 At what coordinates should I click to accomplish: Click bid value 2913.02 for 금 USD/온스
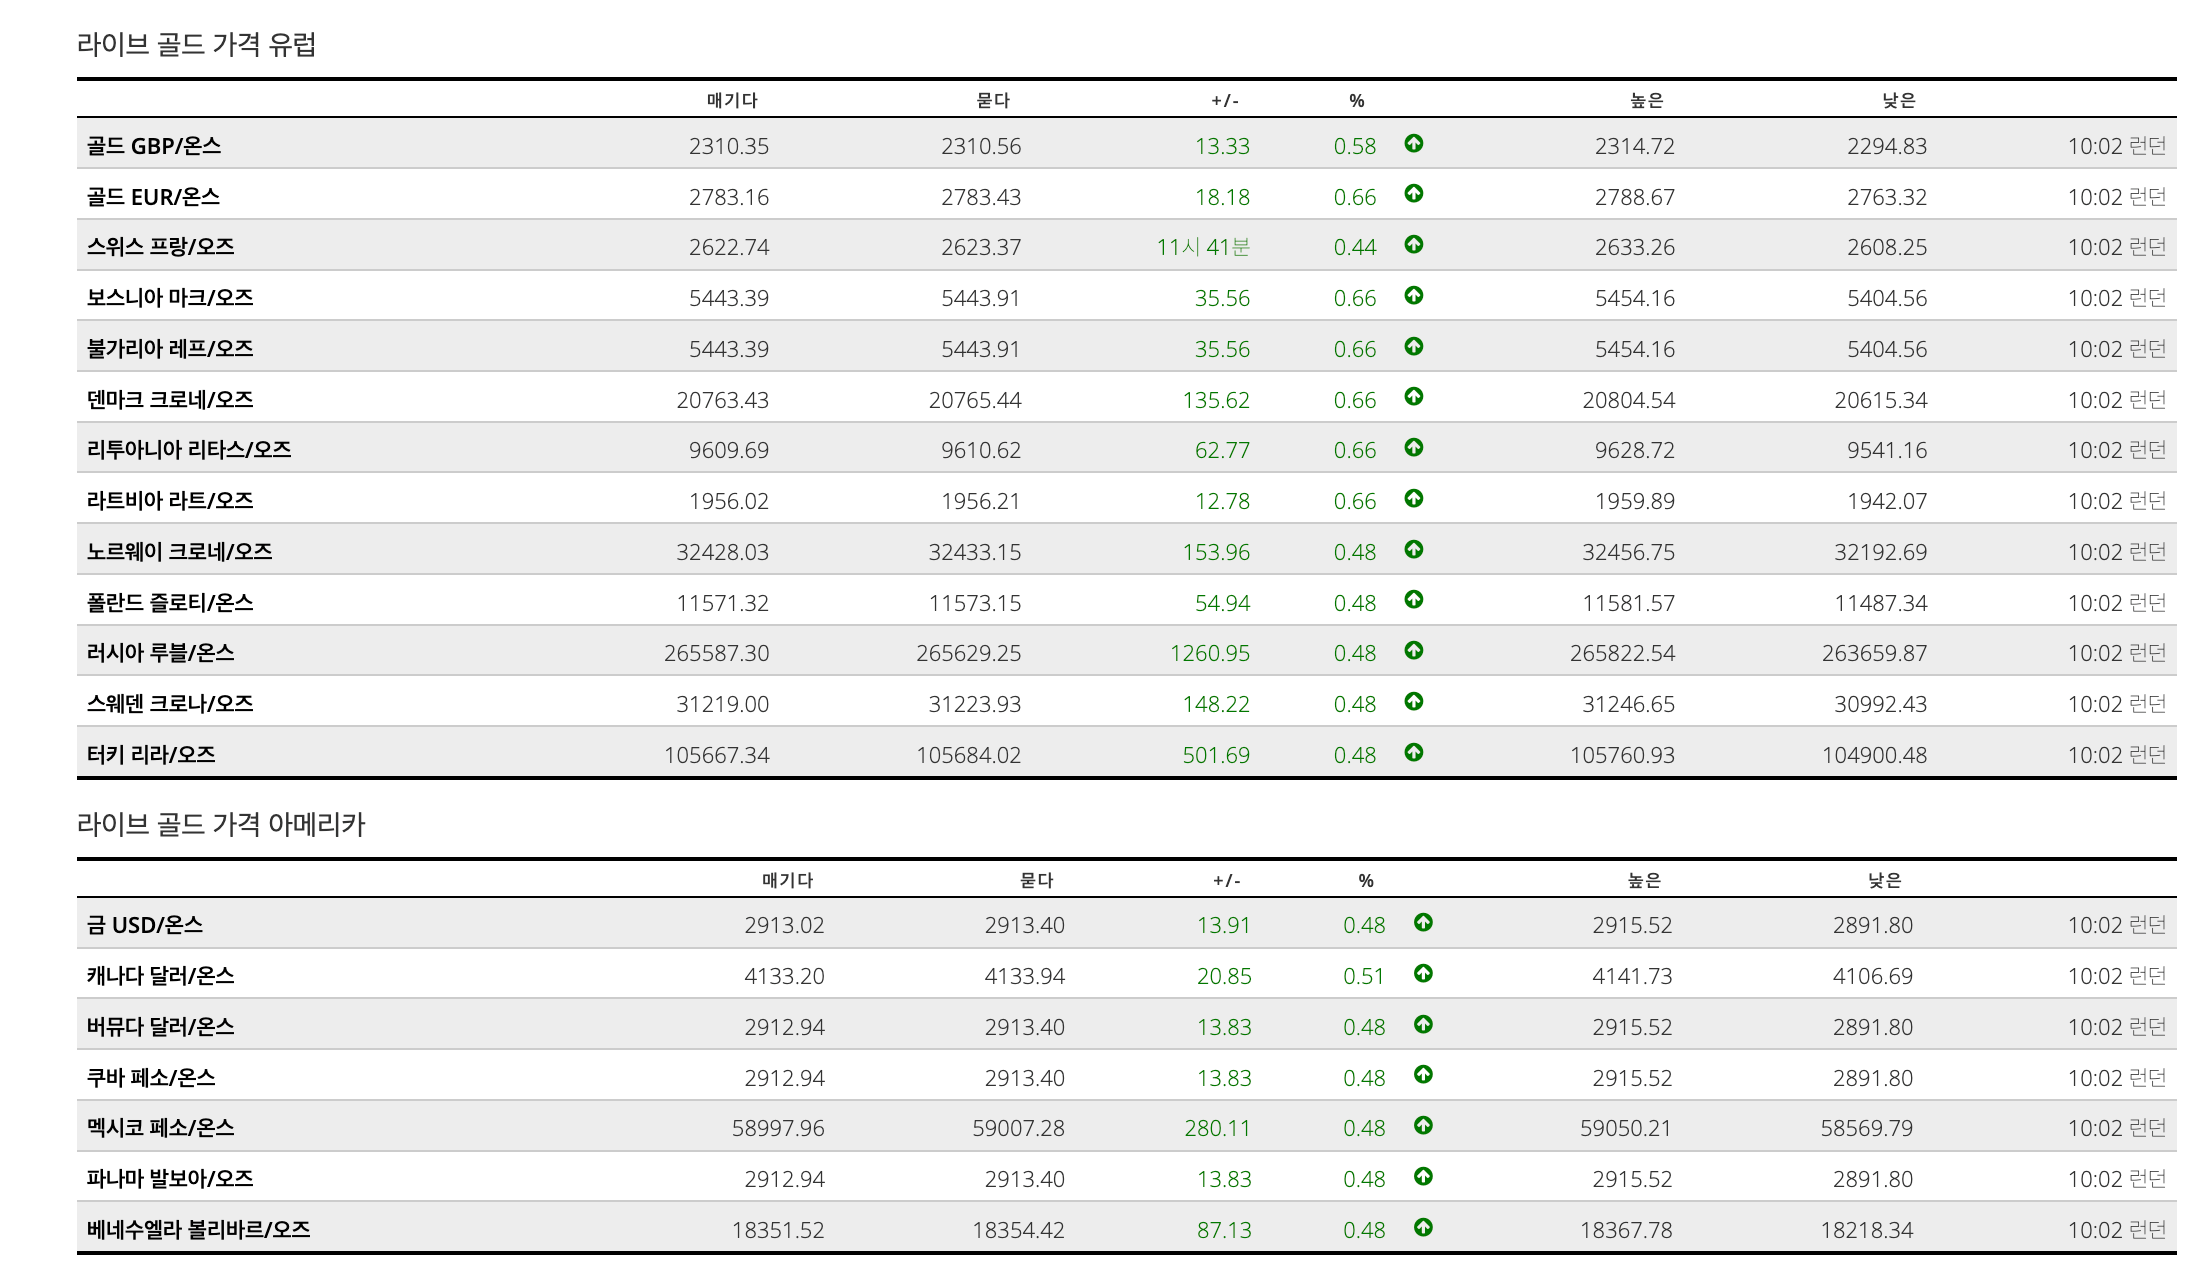[x=784, y=925]
